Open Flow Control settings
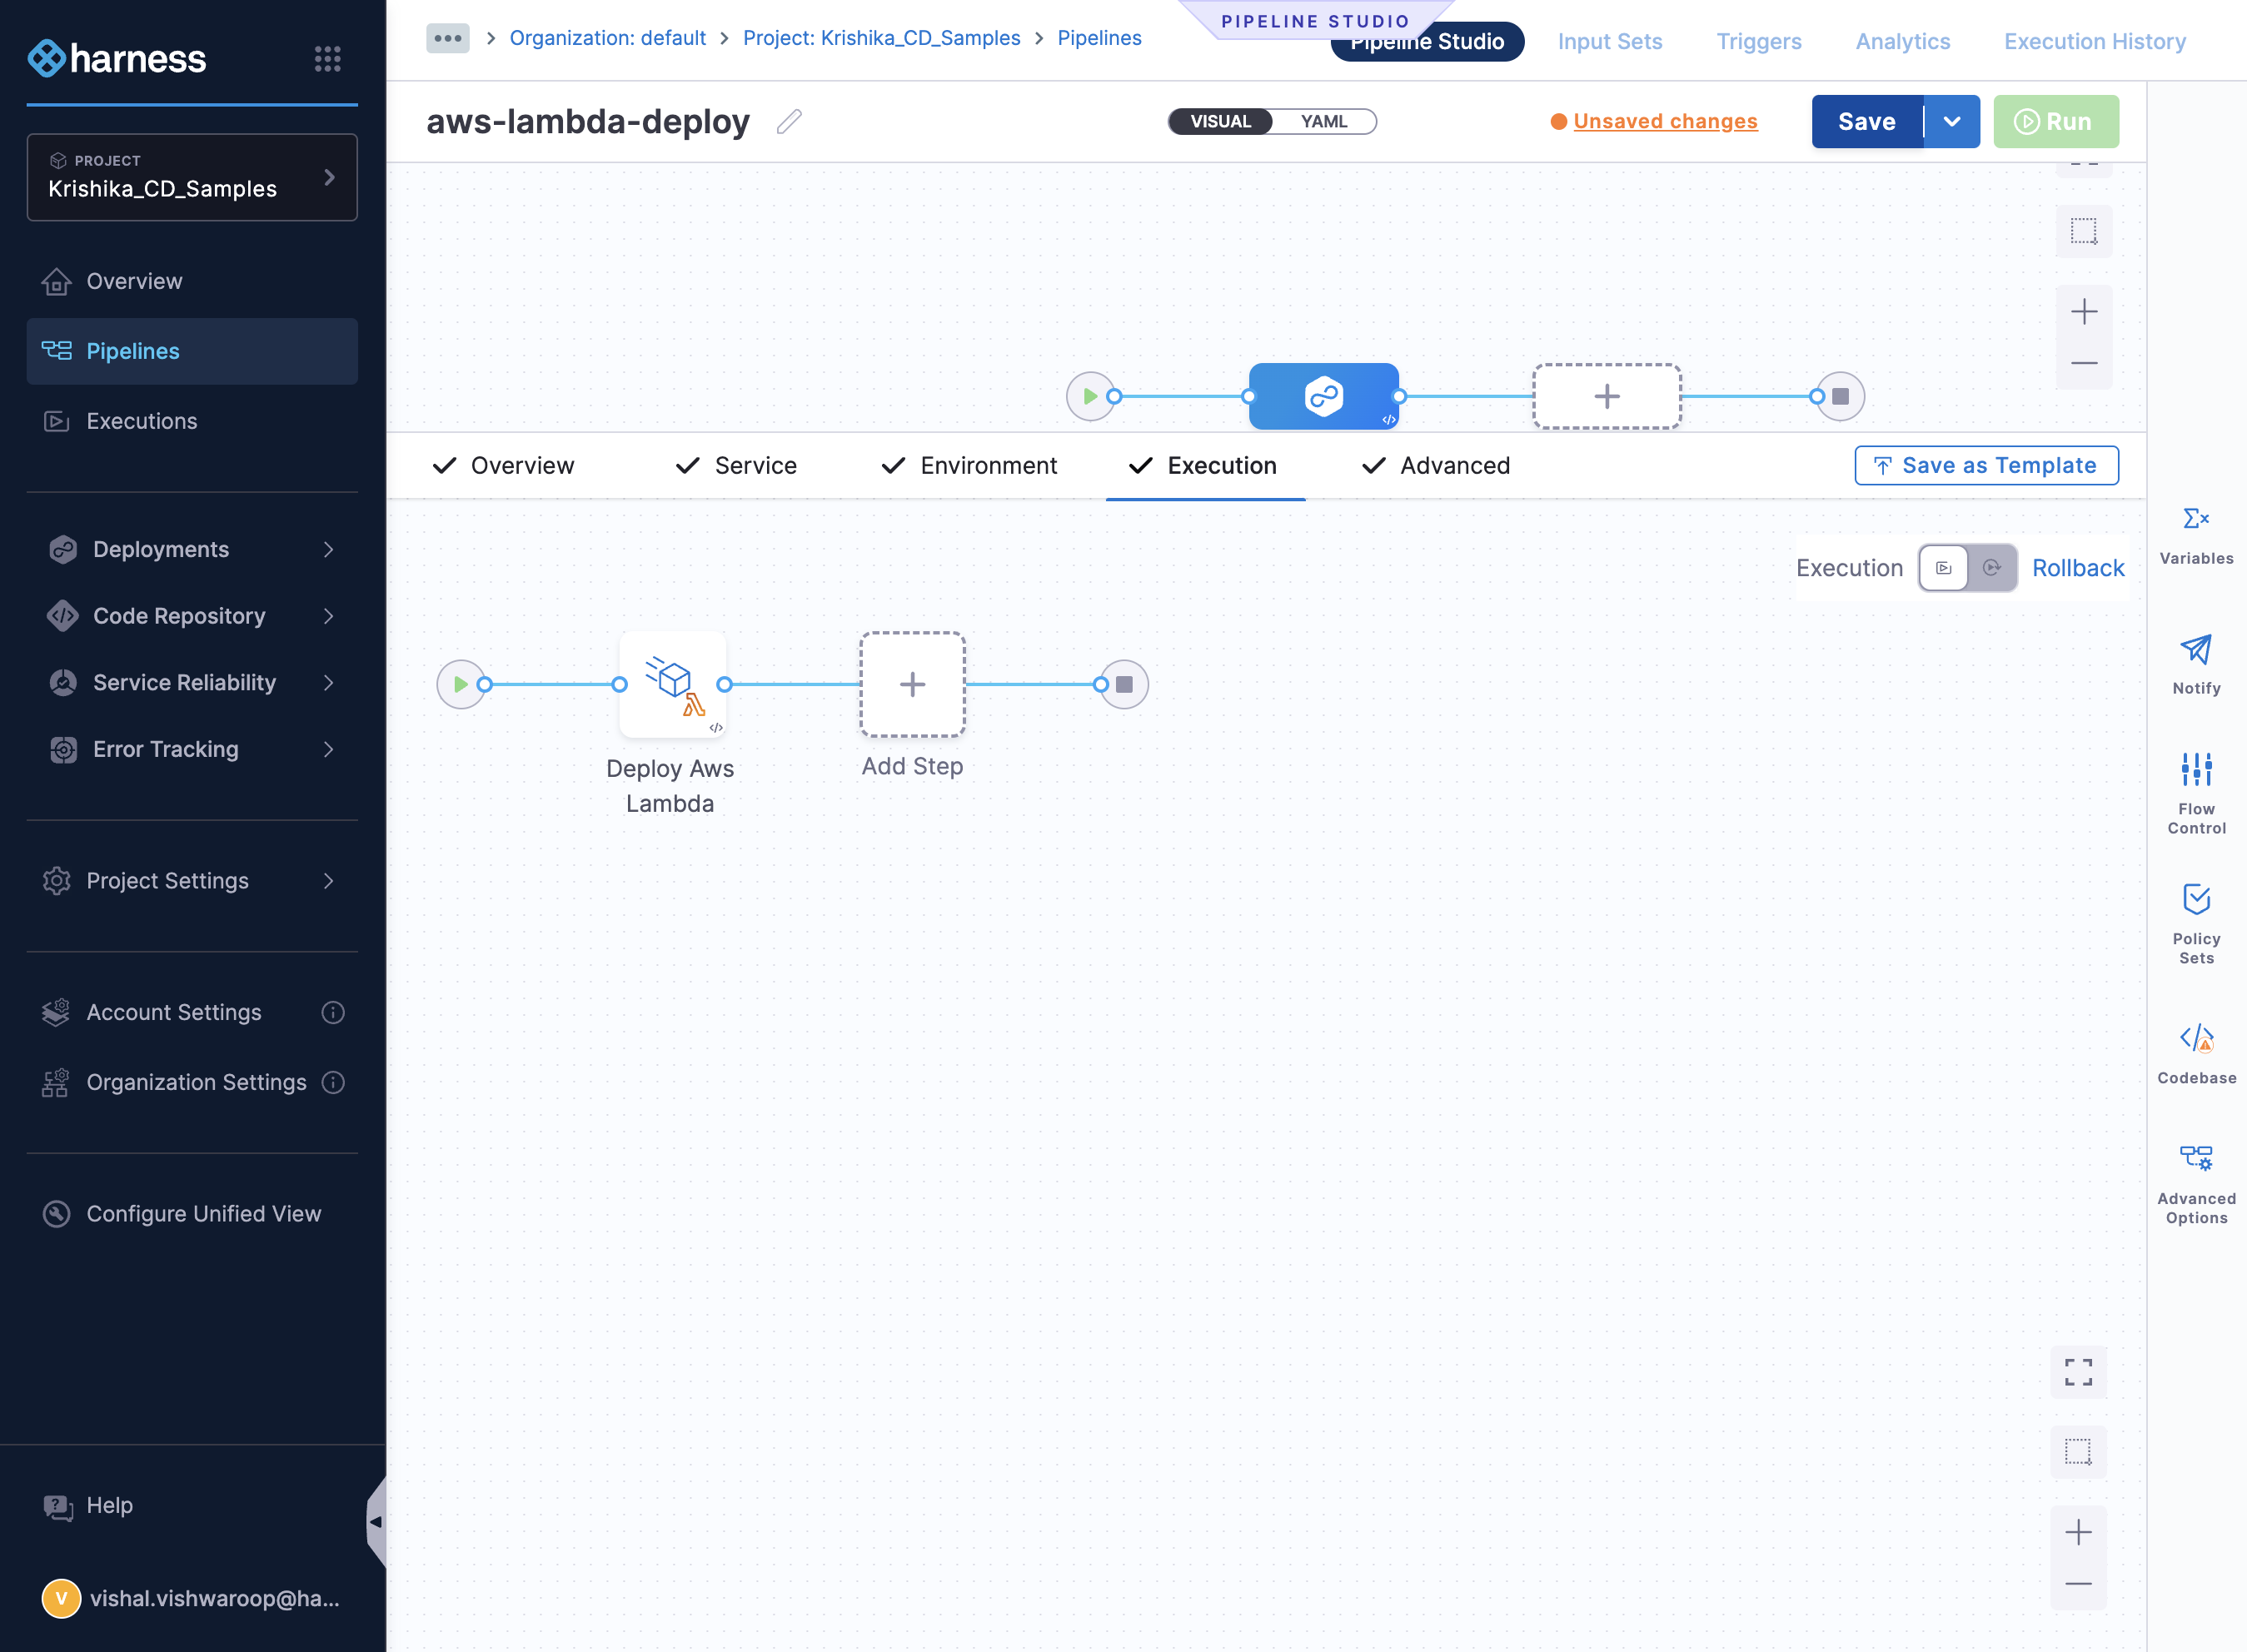 [x=2196, y=793]
